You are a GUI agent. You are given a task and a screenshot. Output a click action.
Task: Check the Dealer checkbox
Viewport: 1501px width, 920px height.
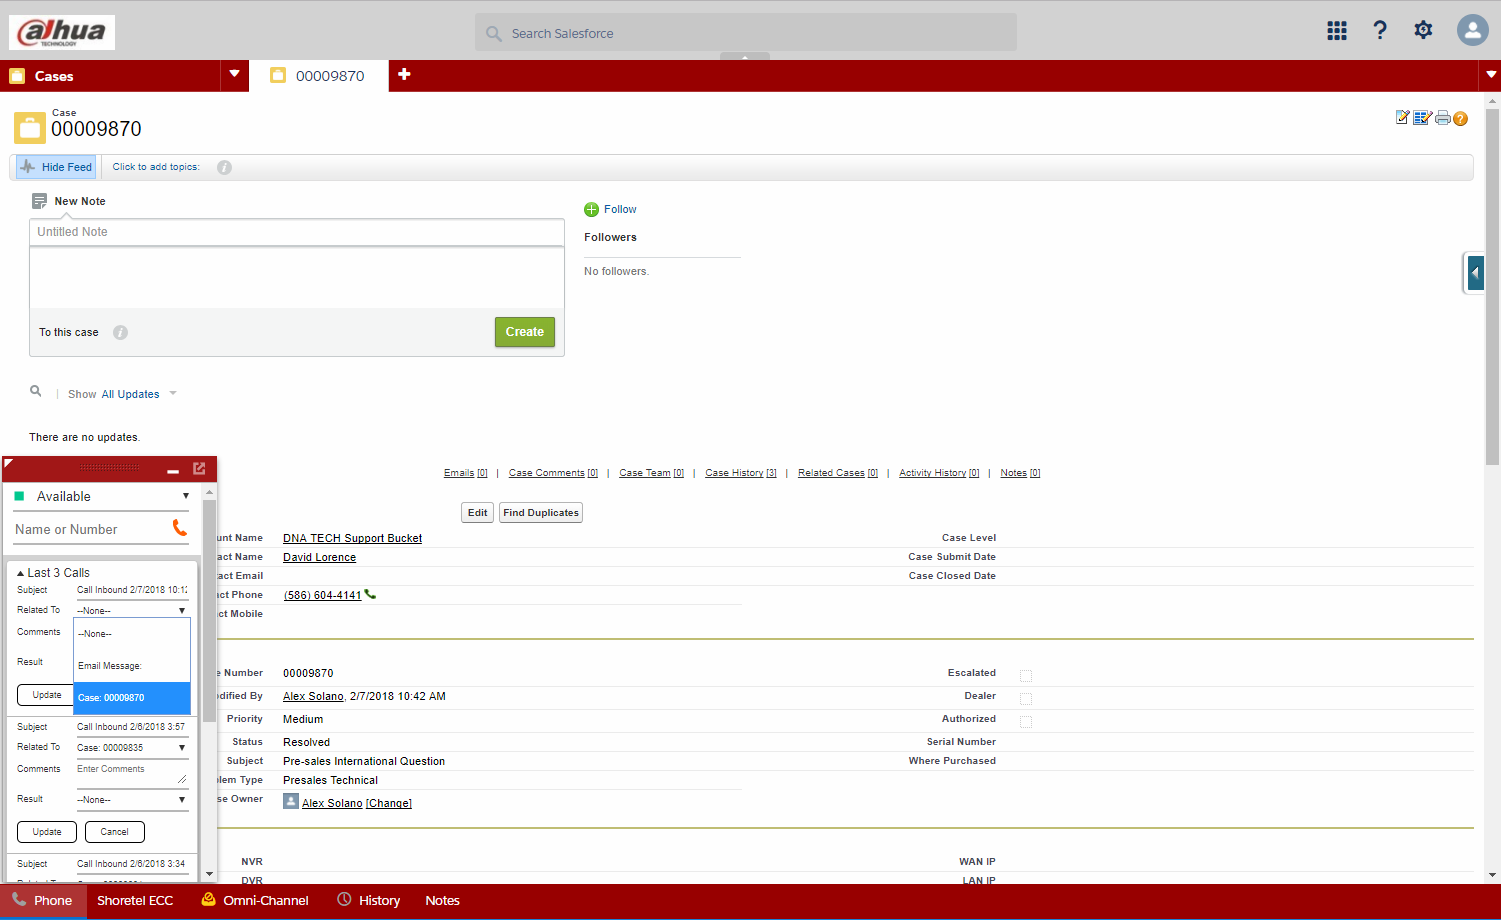tap(1026, 698)
